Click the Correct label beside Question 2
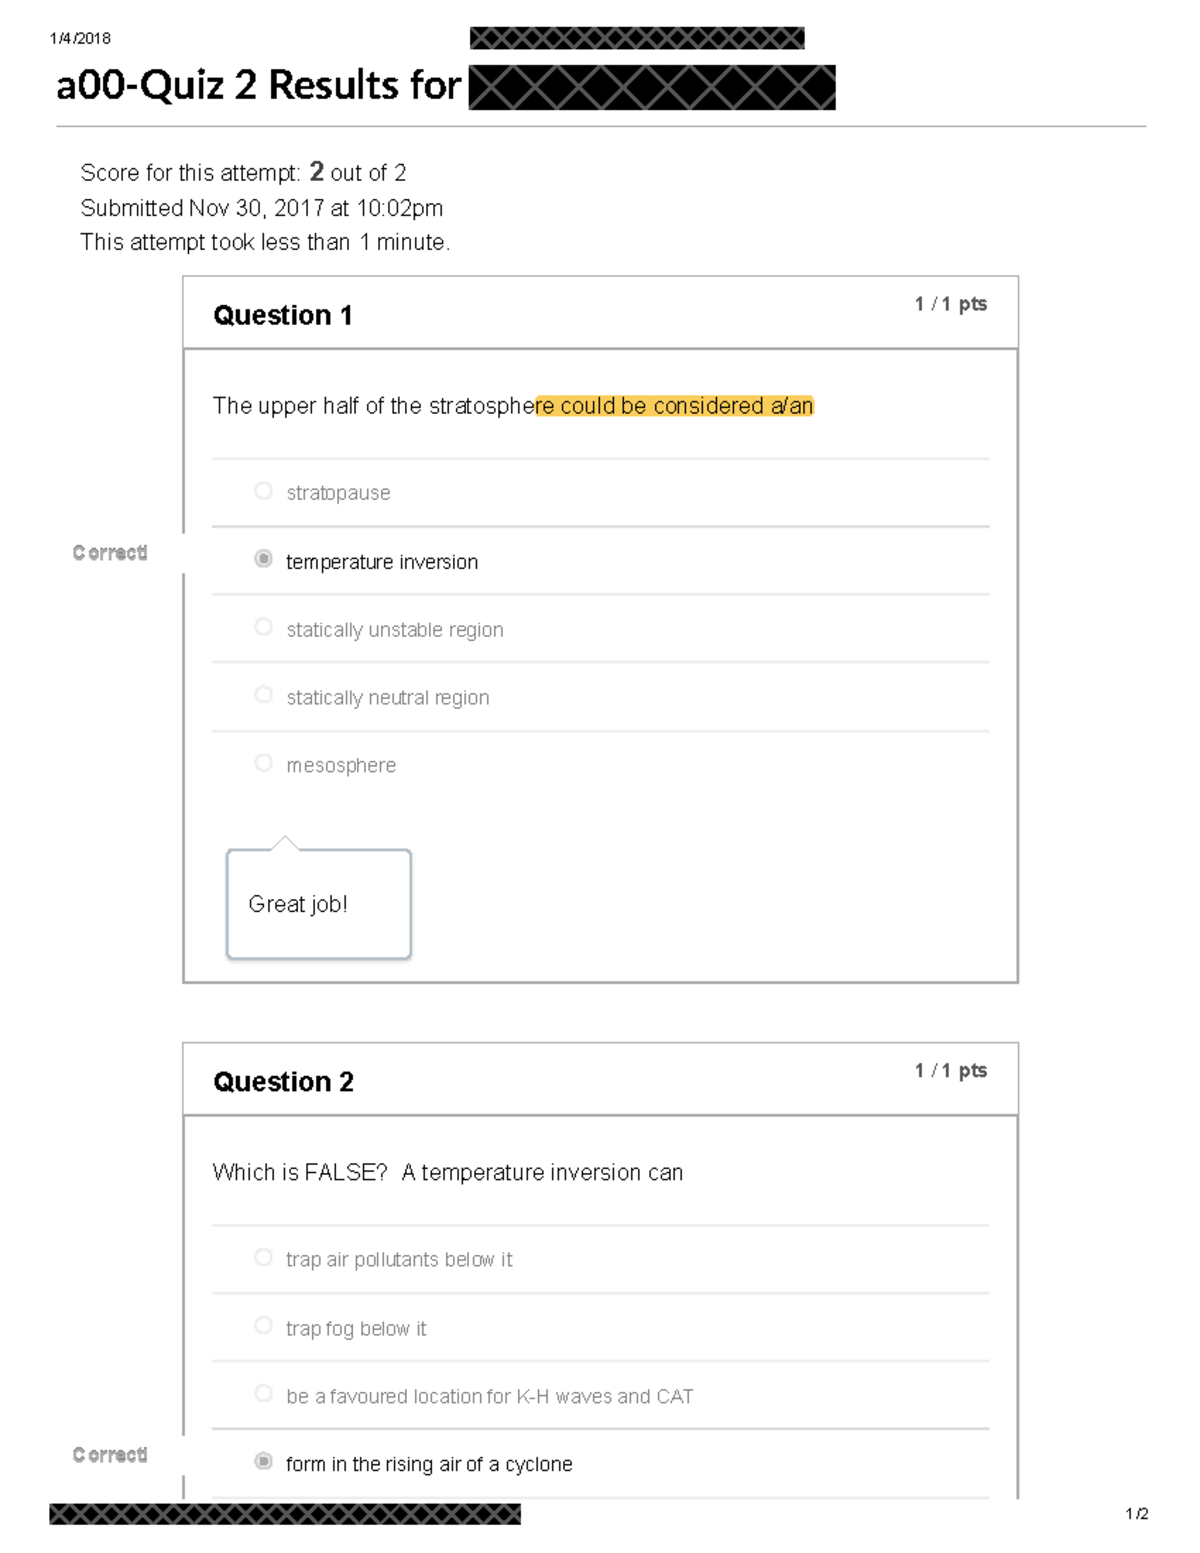 click(111, 1455)
